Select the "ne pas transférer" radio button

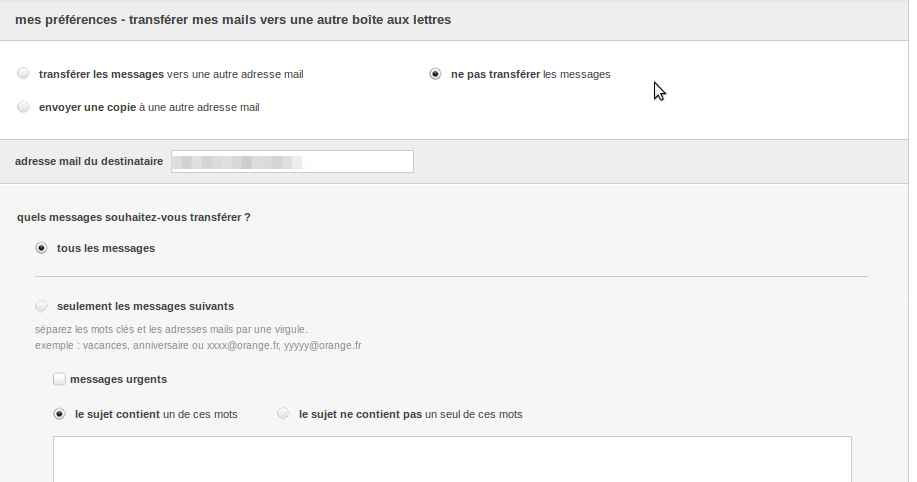click(435, 74)
